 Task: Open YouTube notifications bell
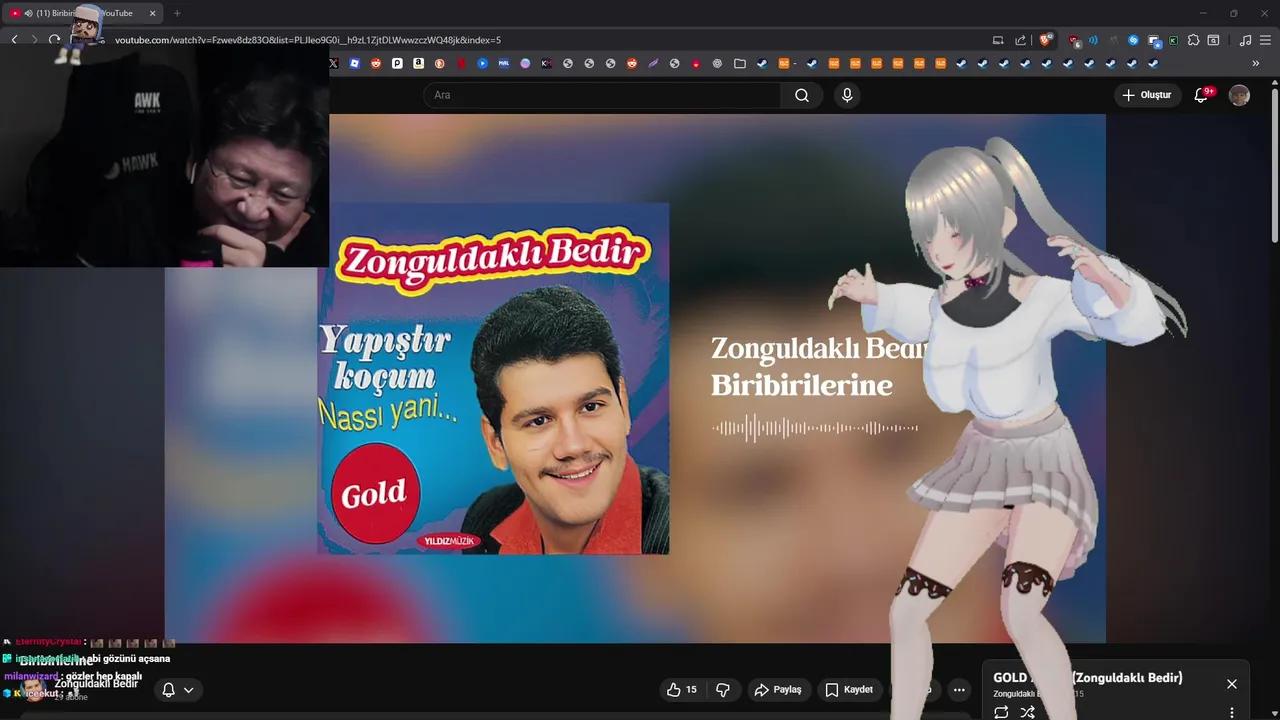pyautogui.click(x=1201, y=95)
